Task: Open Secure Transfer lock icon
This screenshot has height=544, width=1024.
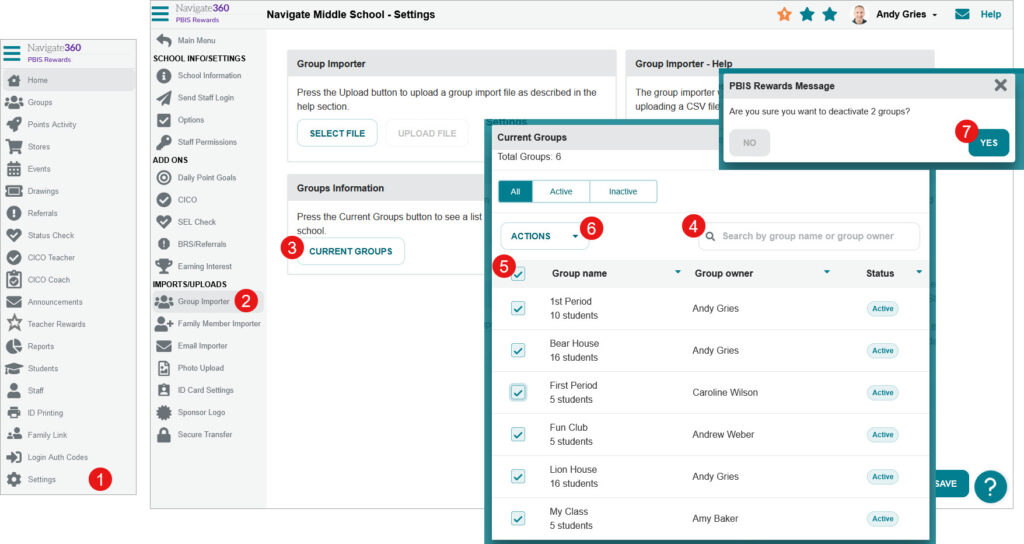Action: click(x=164, y=435)
